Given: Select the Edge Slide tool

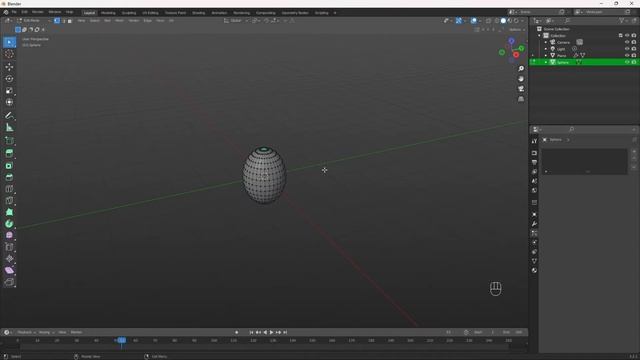Looking at the screenshot, I should click(x=9, y=247).
